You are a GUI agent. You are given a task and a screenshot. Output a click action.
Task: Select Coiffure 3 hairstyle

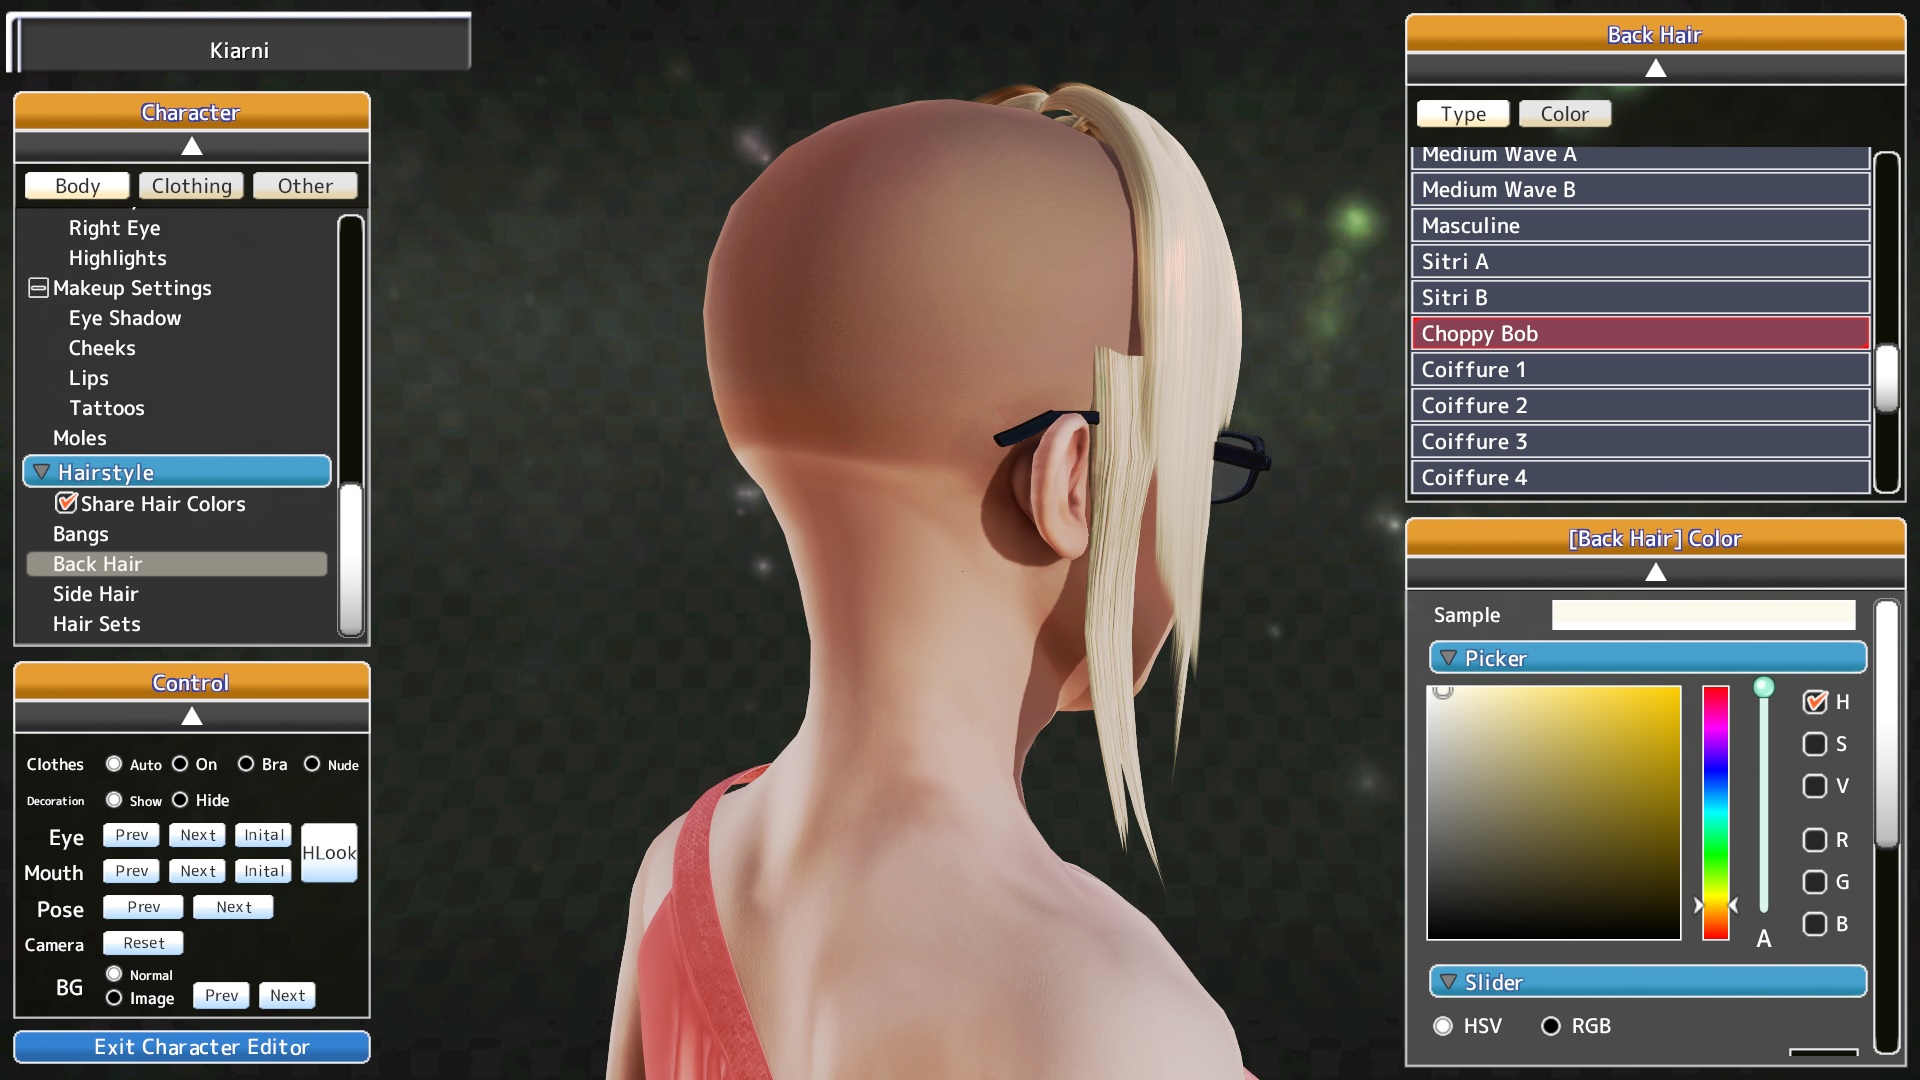(x=1640, y=442)
